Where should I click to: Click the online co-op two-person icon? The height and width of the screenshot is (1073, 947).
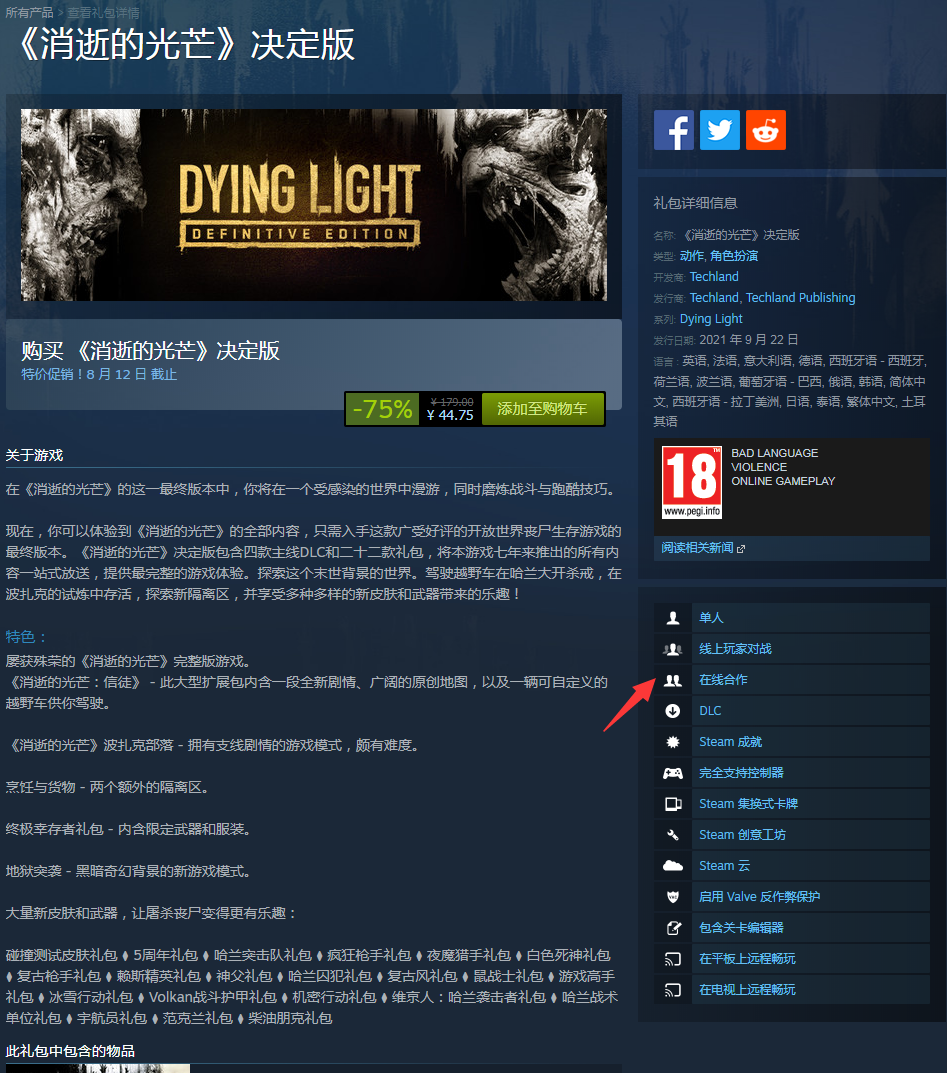click(673, 680)
